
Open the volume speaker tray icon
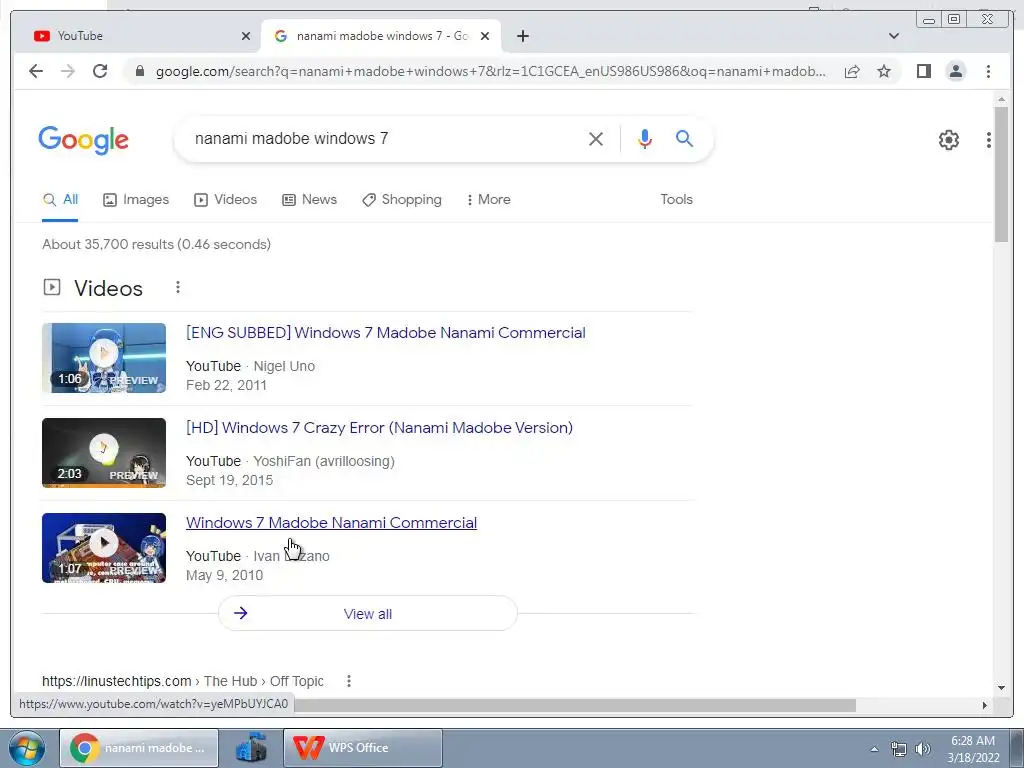pos(923,749)
